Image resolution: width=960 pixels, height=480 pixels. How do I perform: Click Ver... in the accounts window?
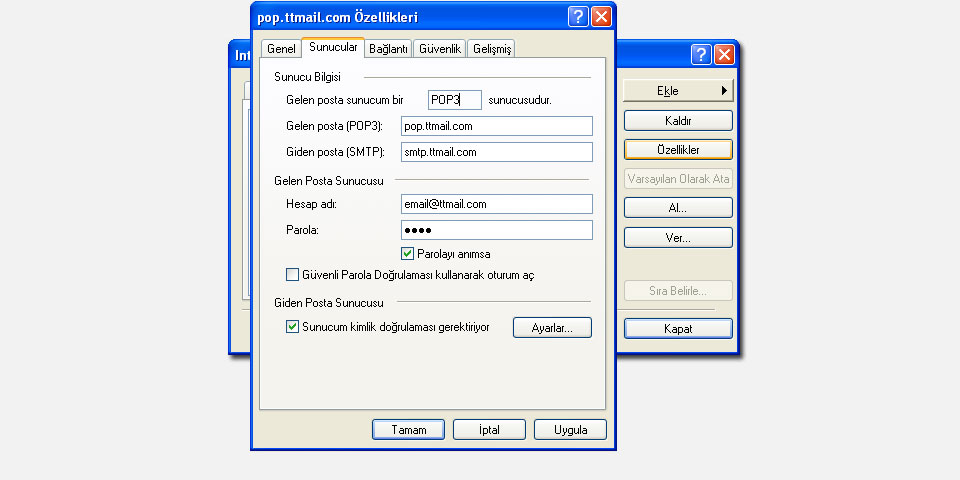(x=678, y=238)
